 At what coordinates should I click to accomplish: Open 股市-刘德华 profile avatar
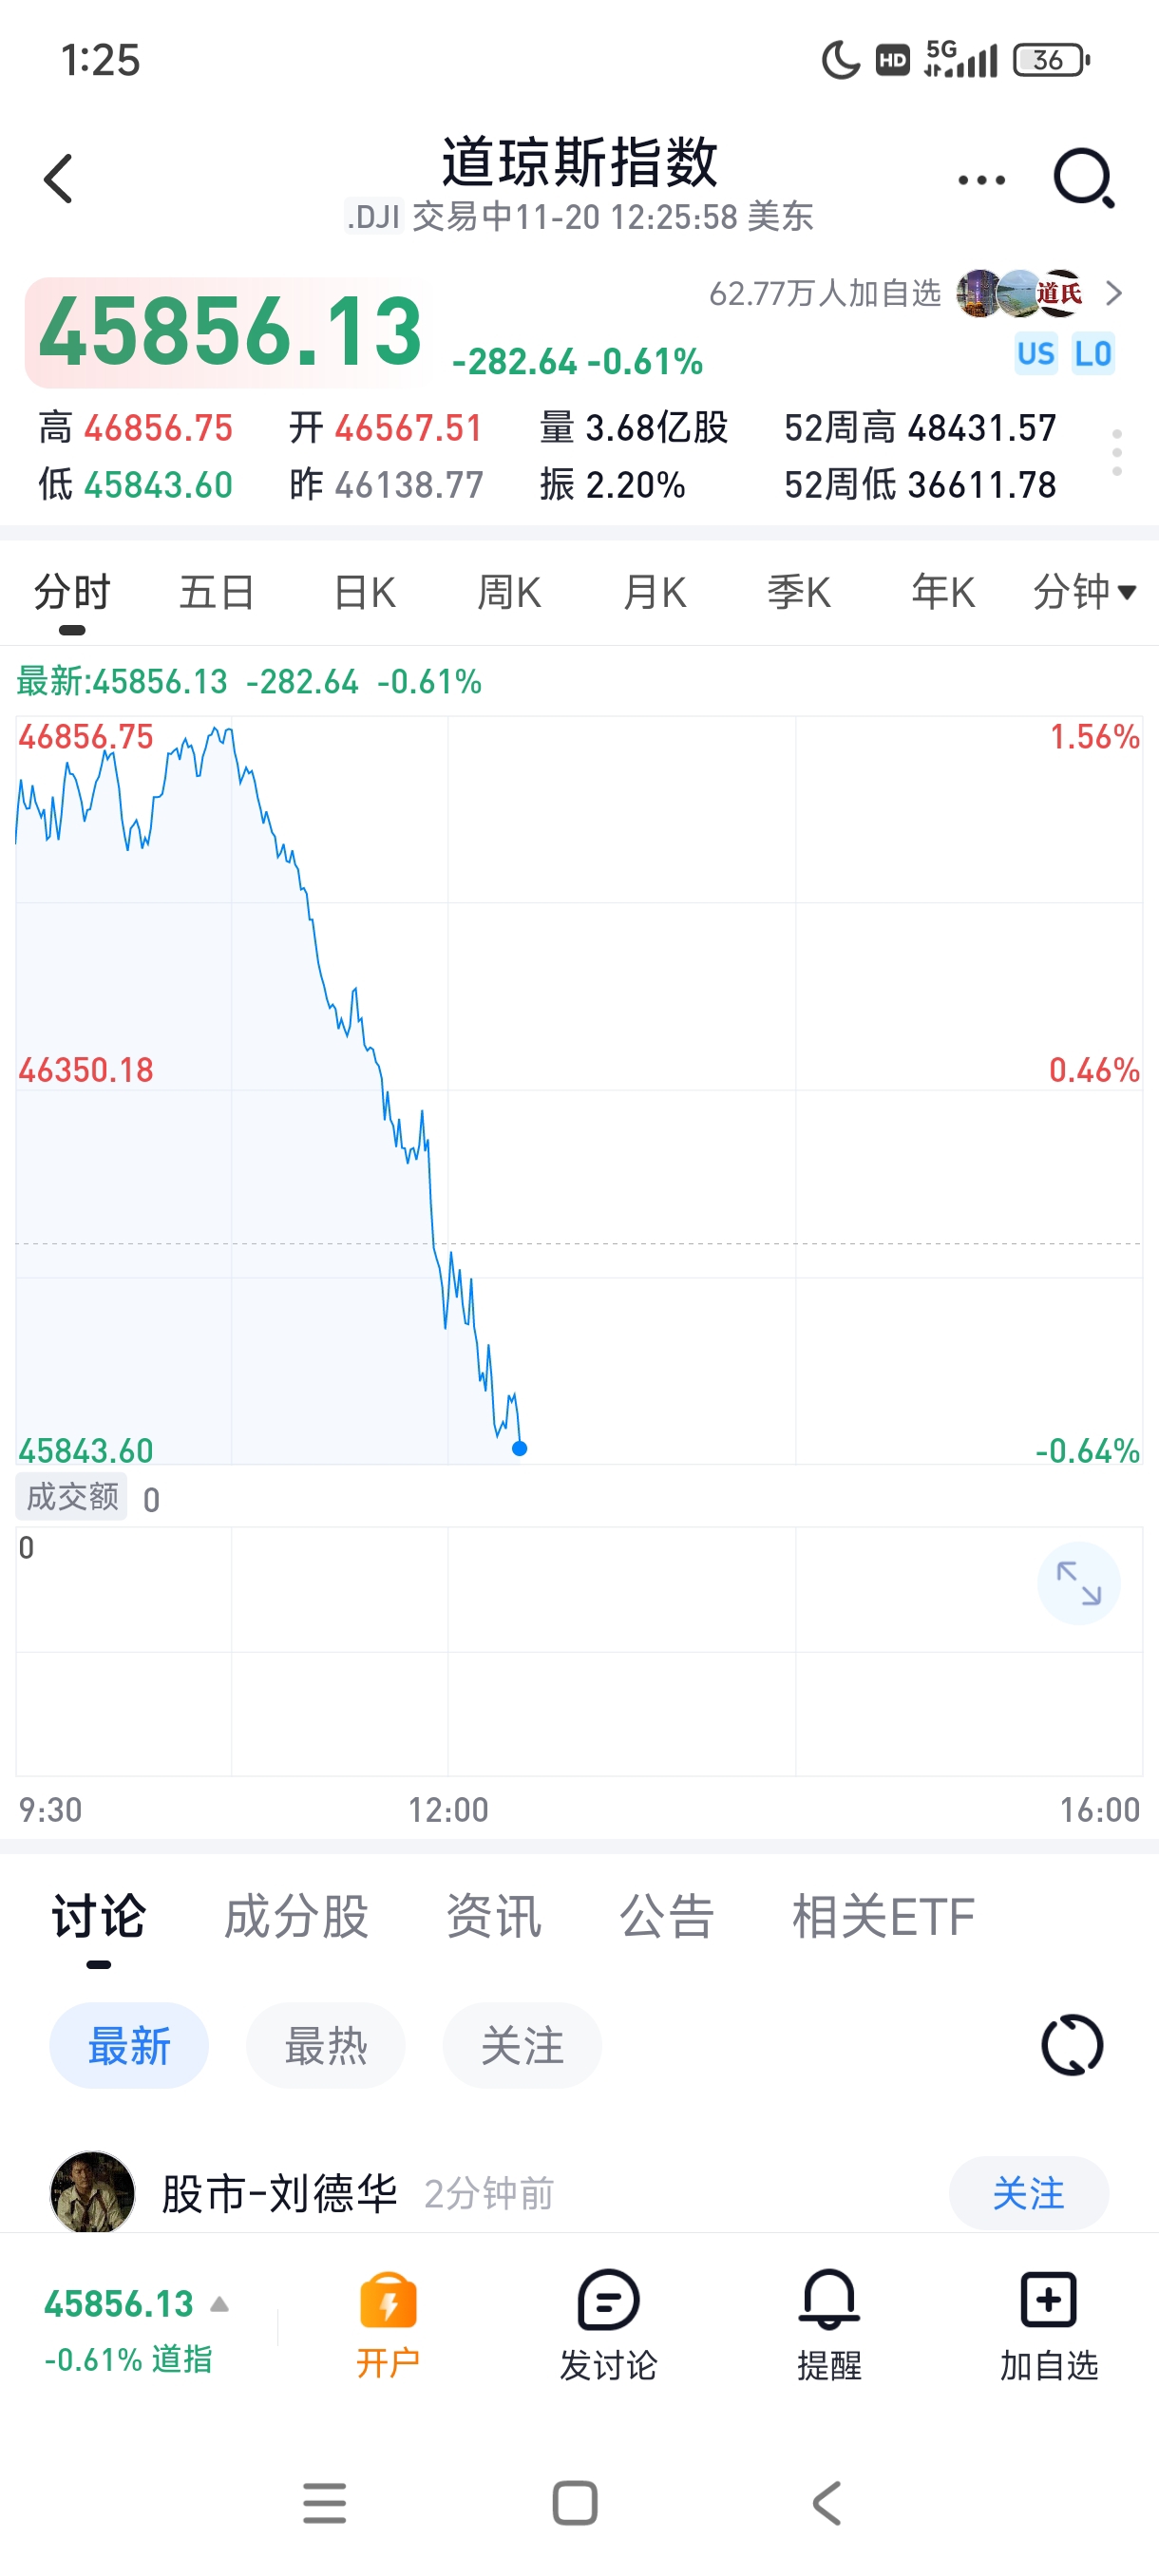(92, 2192)
